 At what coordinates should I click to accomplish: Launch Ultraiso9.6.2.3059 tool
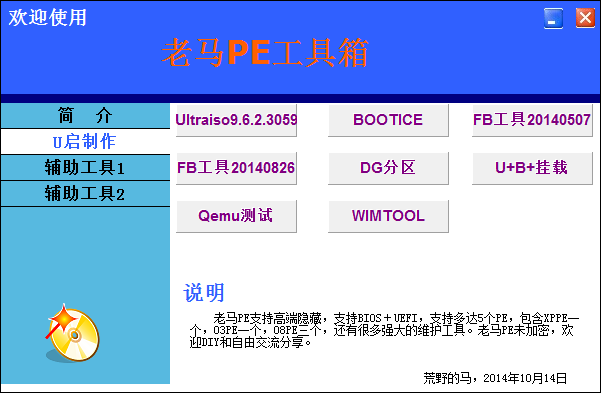(x=236, y=120)
